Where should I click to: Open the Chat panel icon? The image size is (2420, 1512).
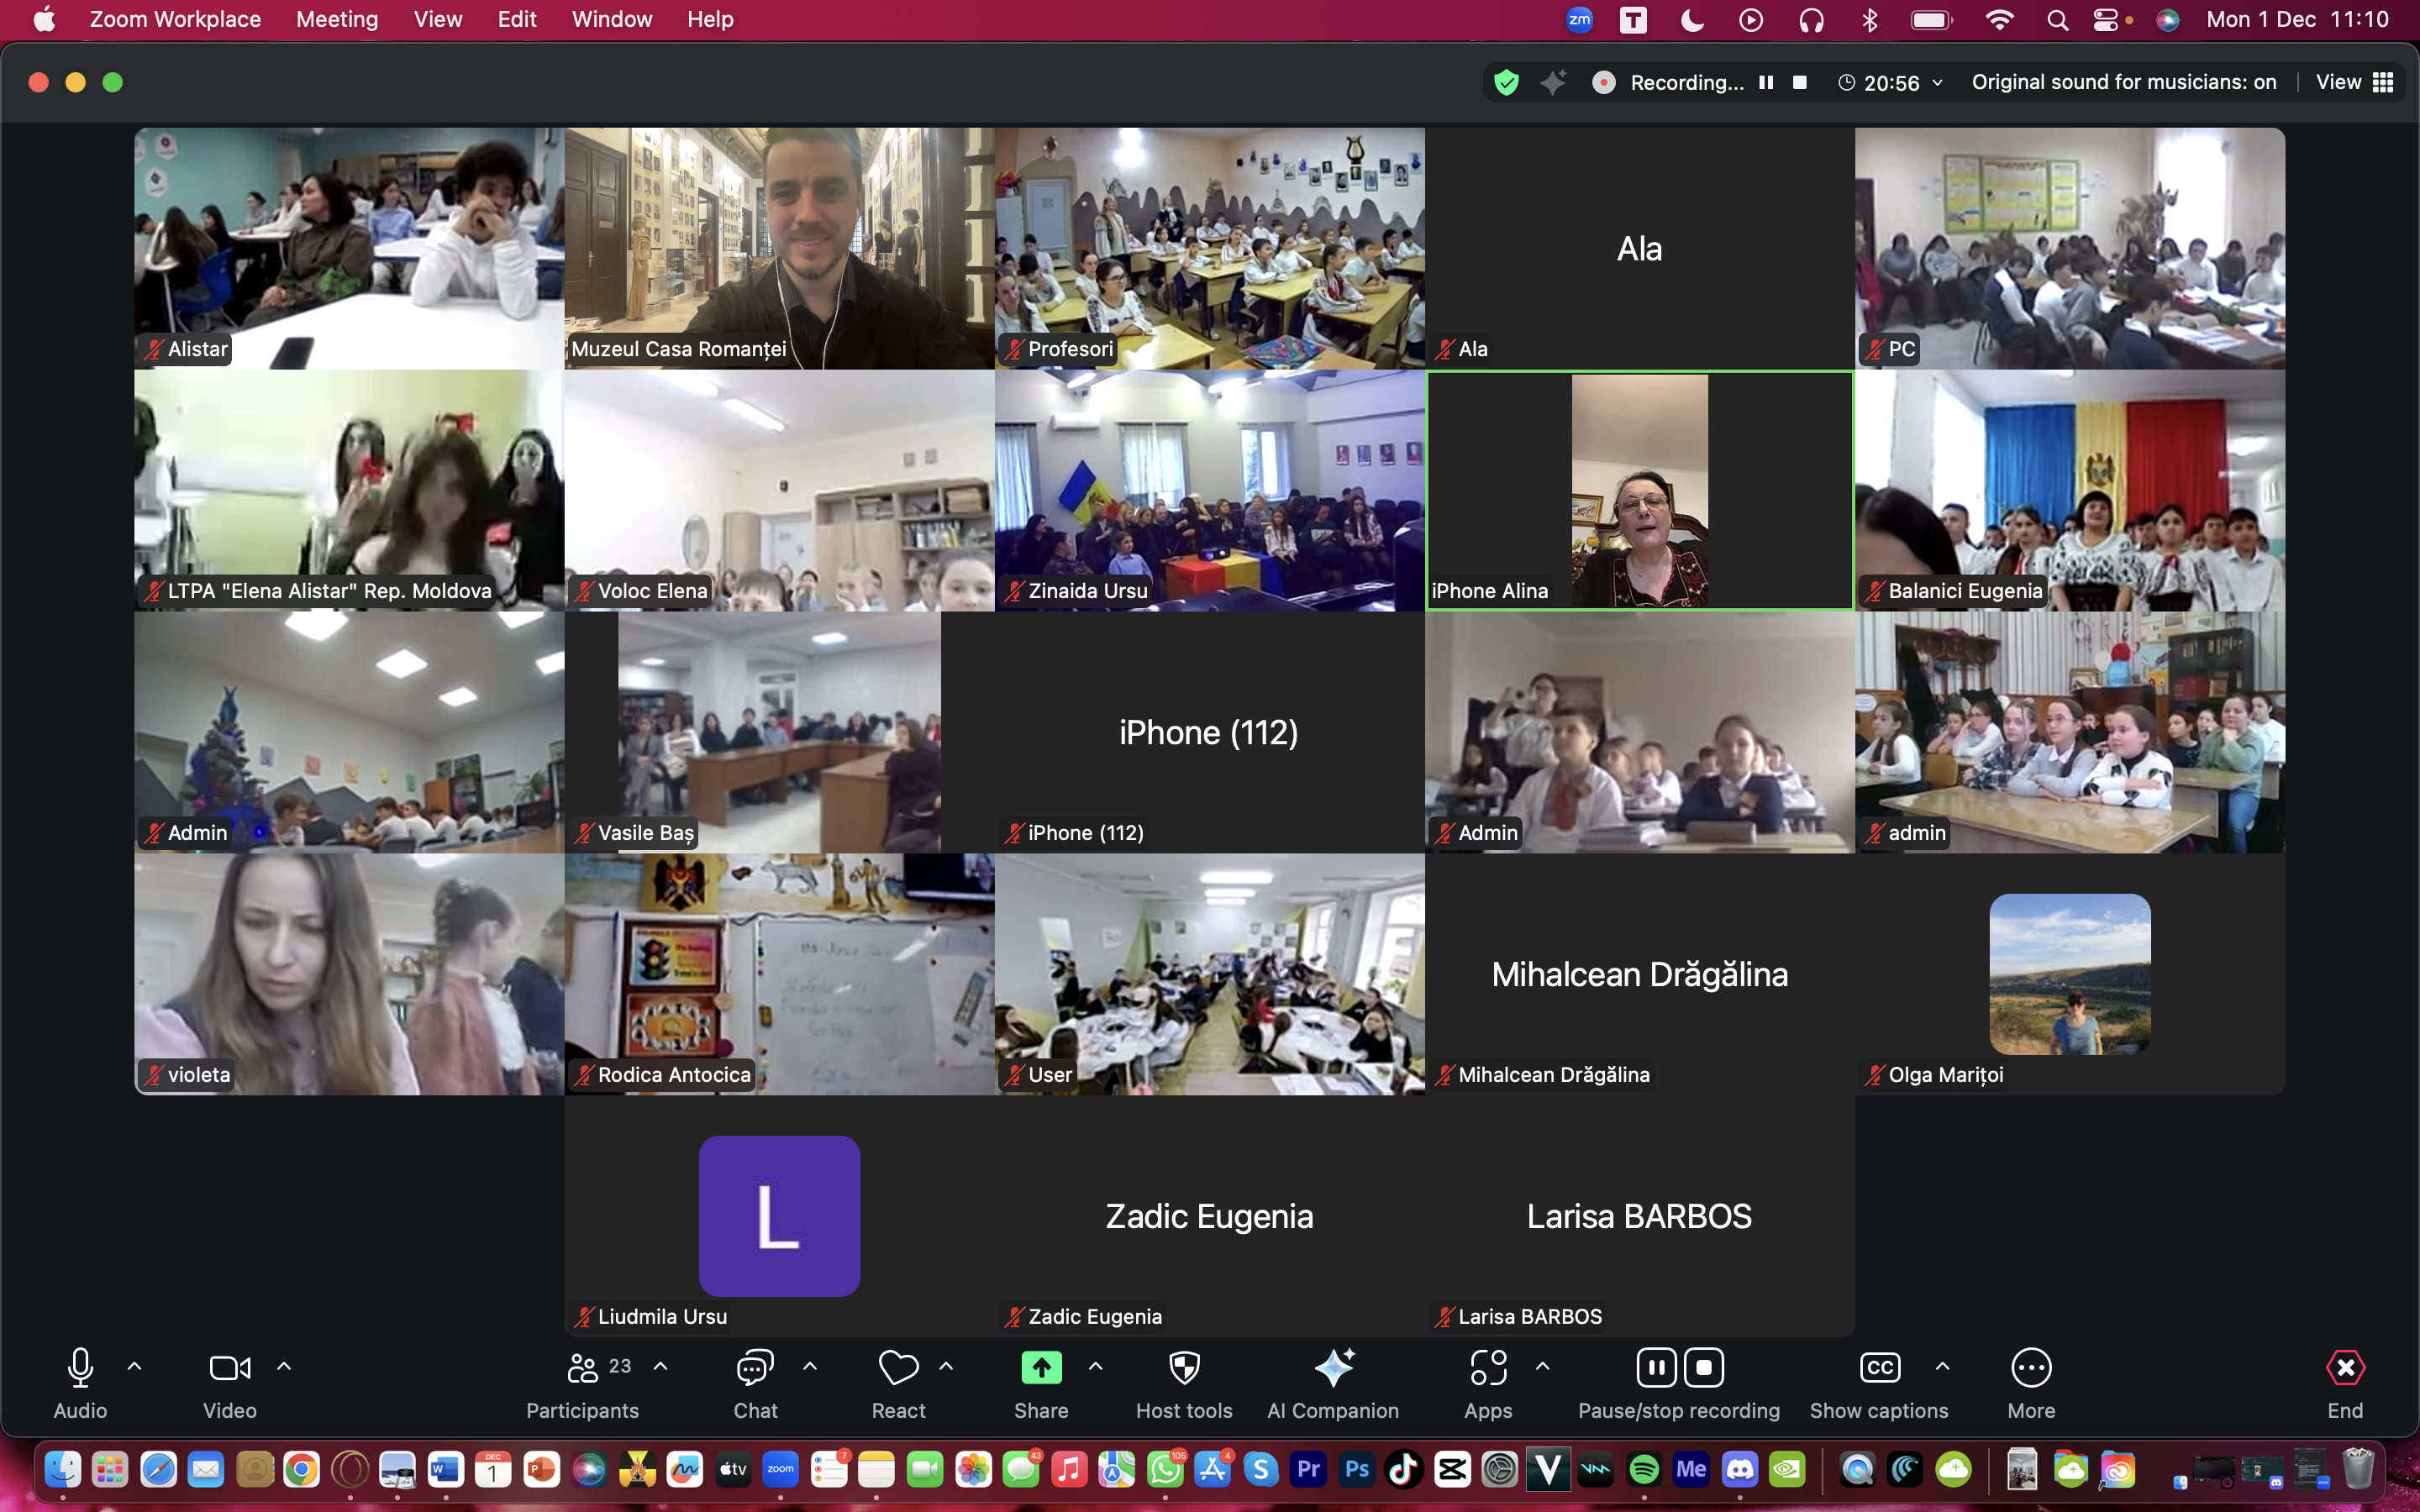pos(755,1368)
